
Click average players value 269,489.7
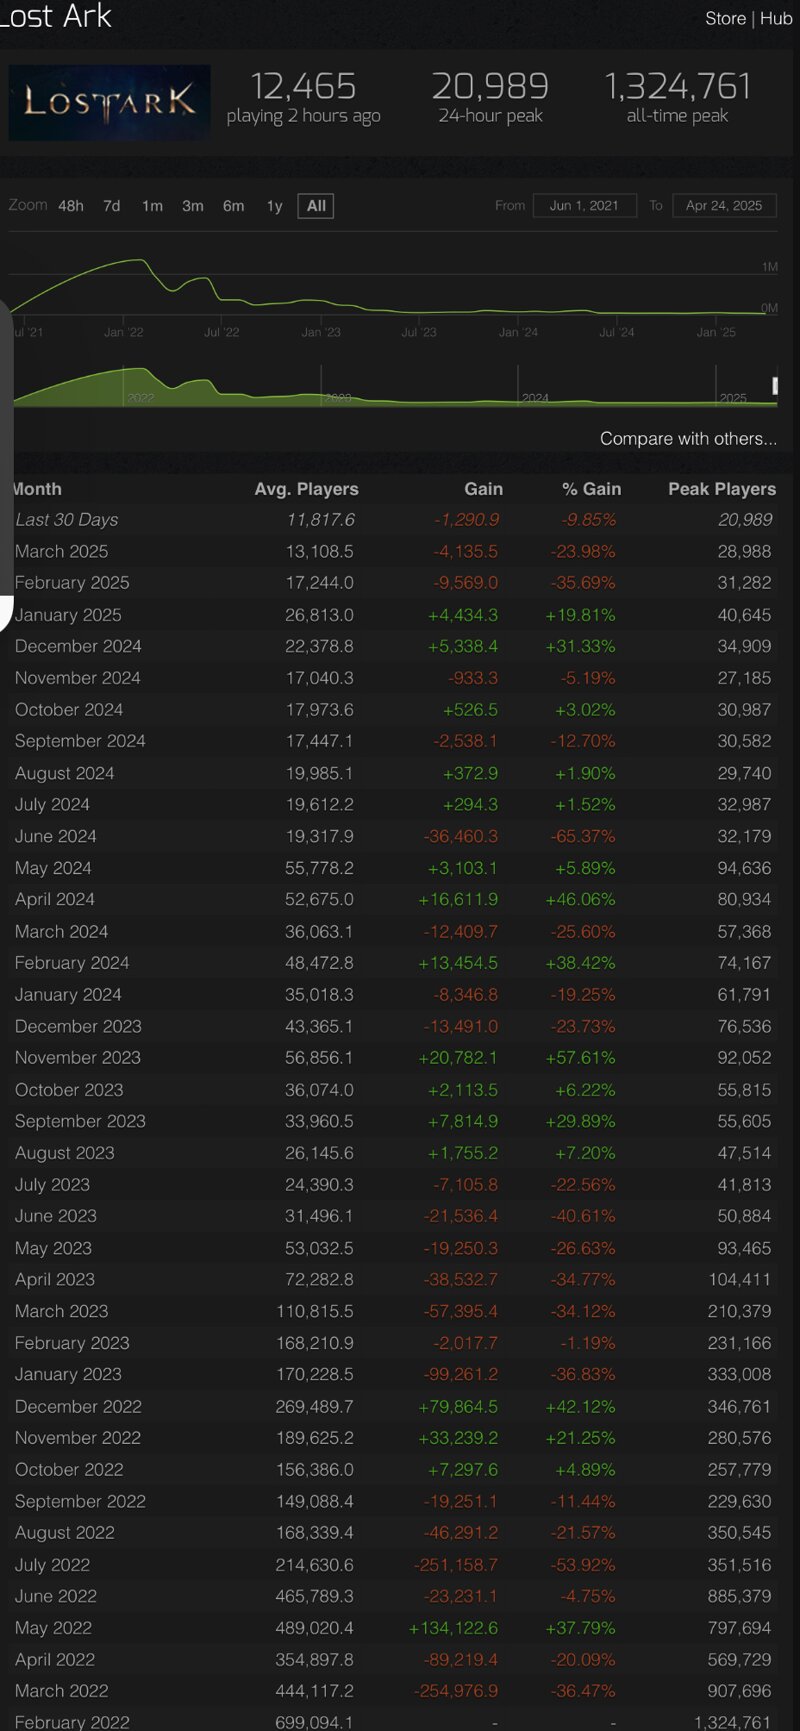[315, 1407]
